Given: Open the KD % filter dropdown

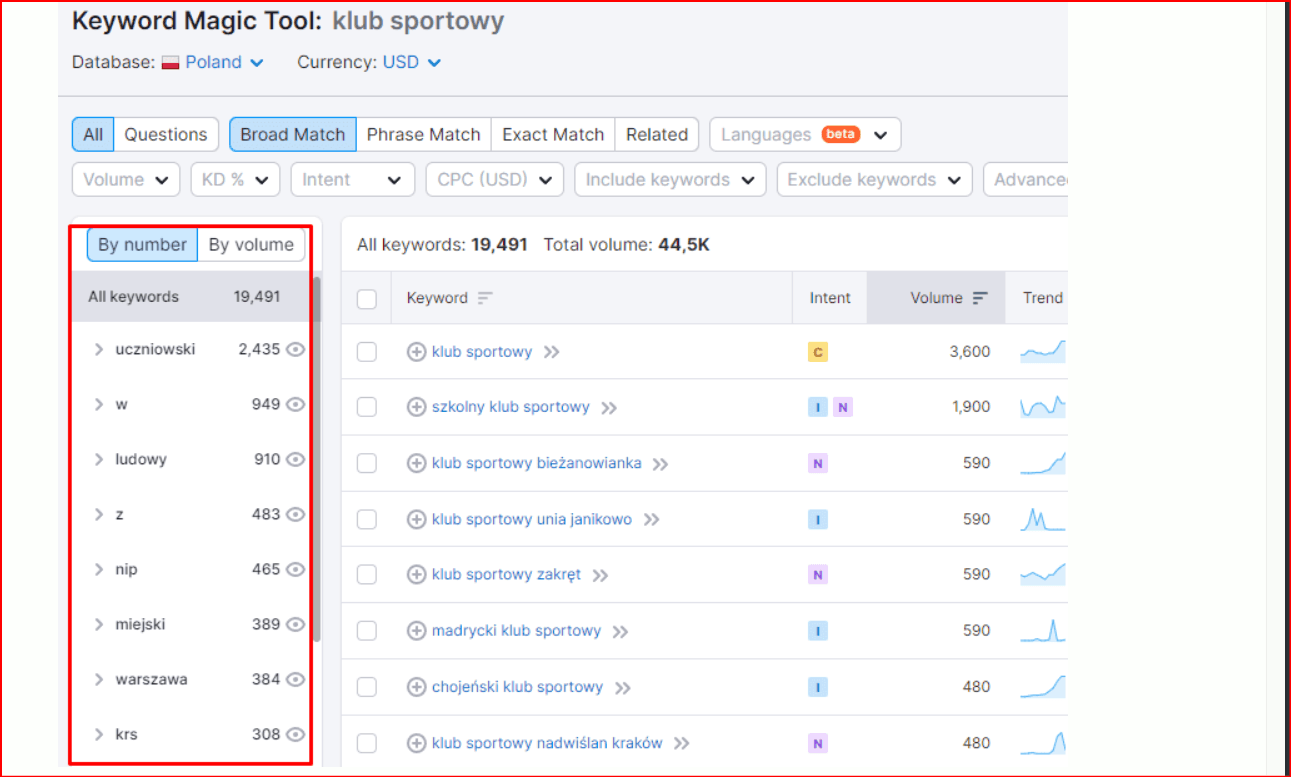Looking at the screenshot, I should pos(235,180).
